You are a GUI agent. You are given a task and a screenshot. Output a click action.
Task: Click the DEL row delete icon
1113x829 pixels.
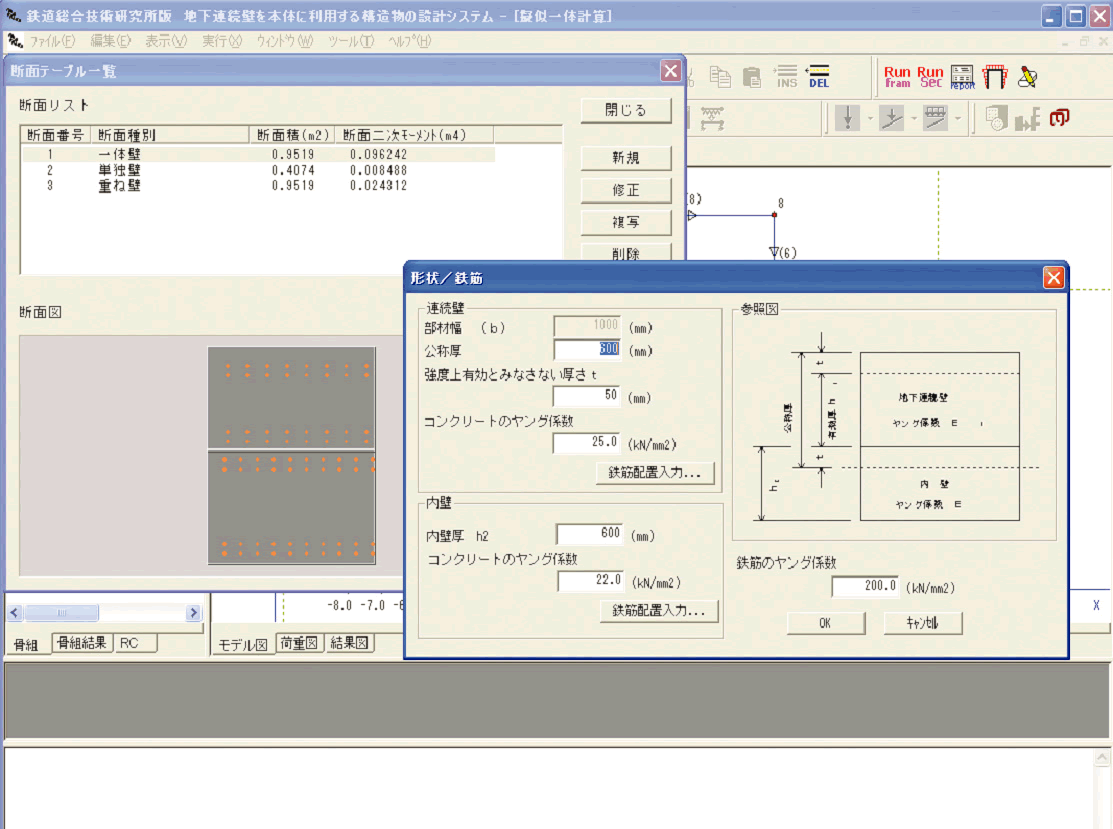coord(819,76)
